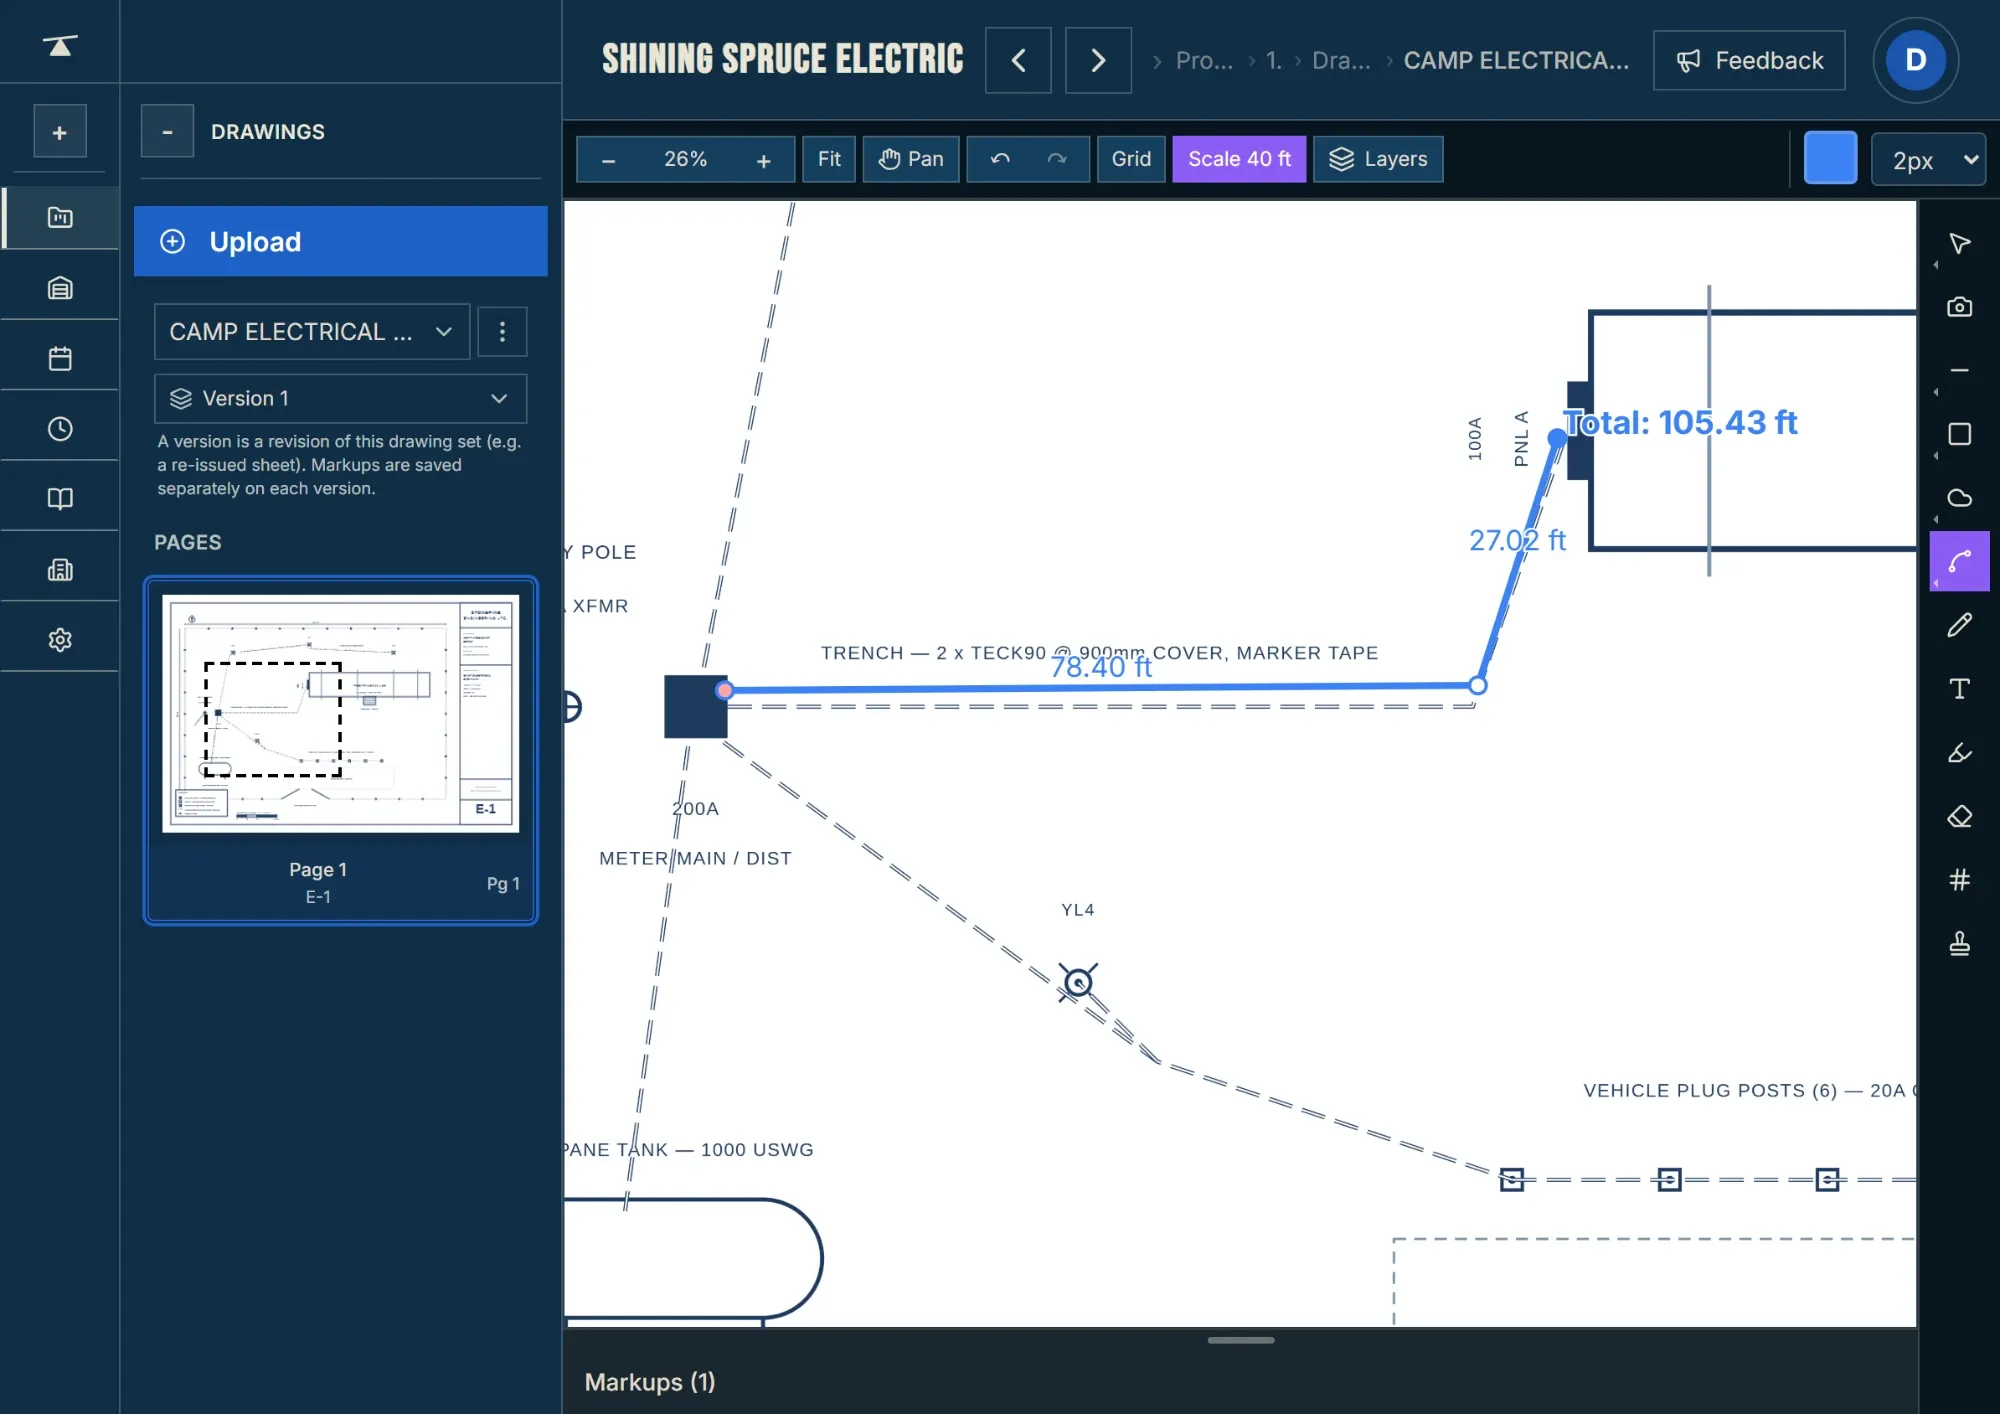Toggle the Grid overlay
The height and width of the screenshot is (1414, 2000).
(x=1131, y=159)
